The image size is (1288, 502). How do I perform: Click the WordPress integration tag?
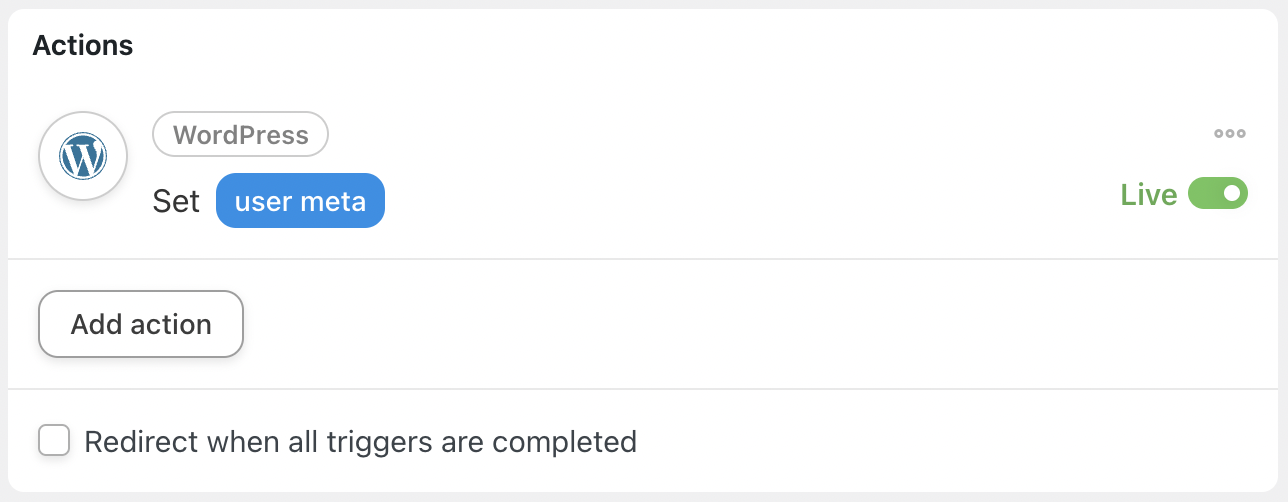coord(240,134)
